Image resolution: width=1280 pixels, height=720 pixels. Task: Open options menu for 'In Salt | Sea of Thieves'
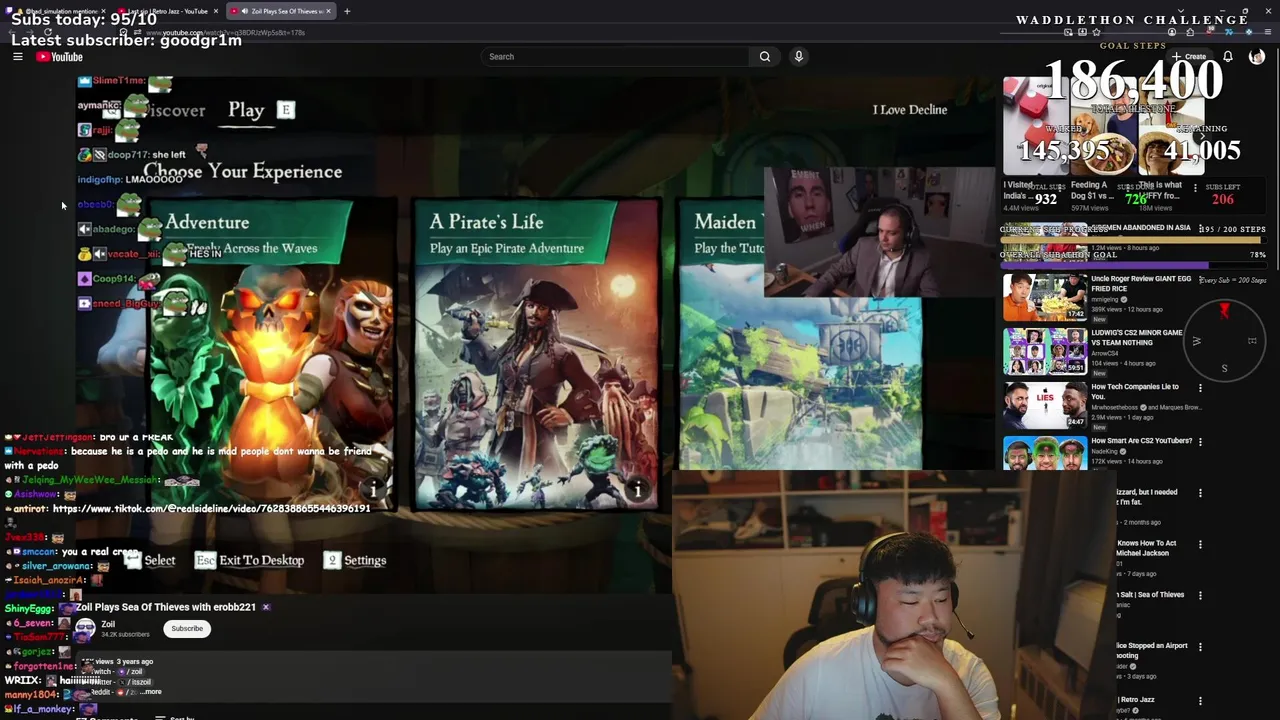(x=1200, y=596)
